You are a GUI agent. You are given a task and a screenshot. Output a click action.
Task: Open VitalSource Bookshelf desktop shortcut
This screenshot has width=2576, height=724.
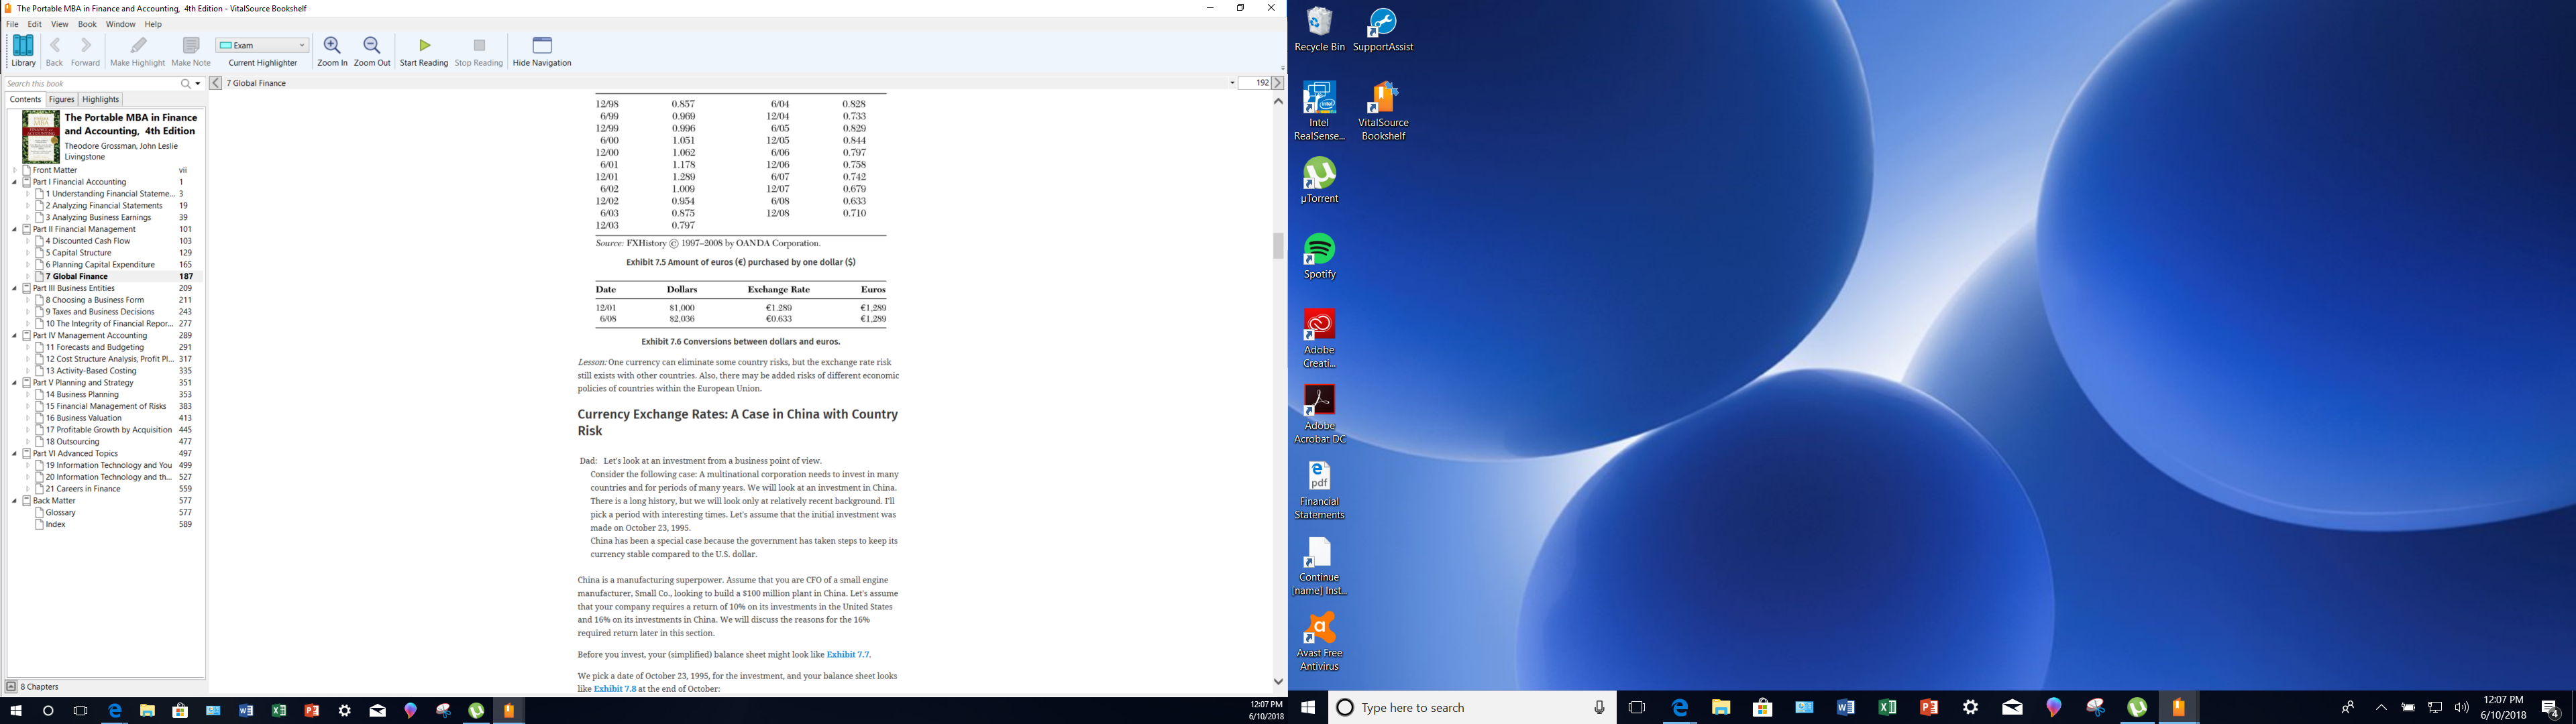pyautogui.click(x=1383, y=111)
